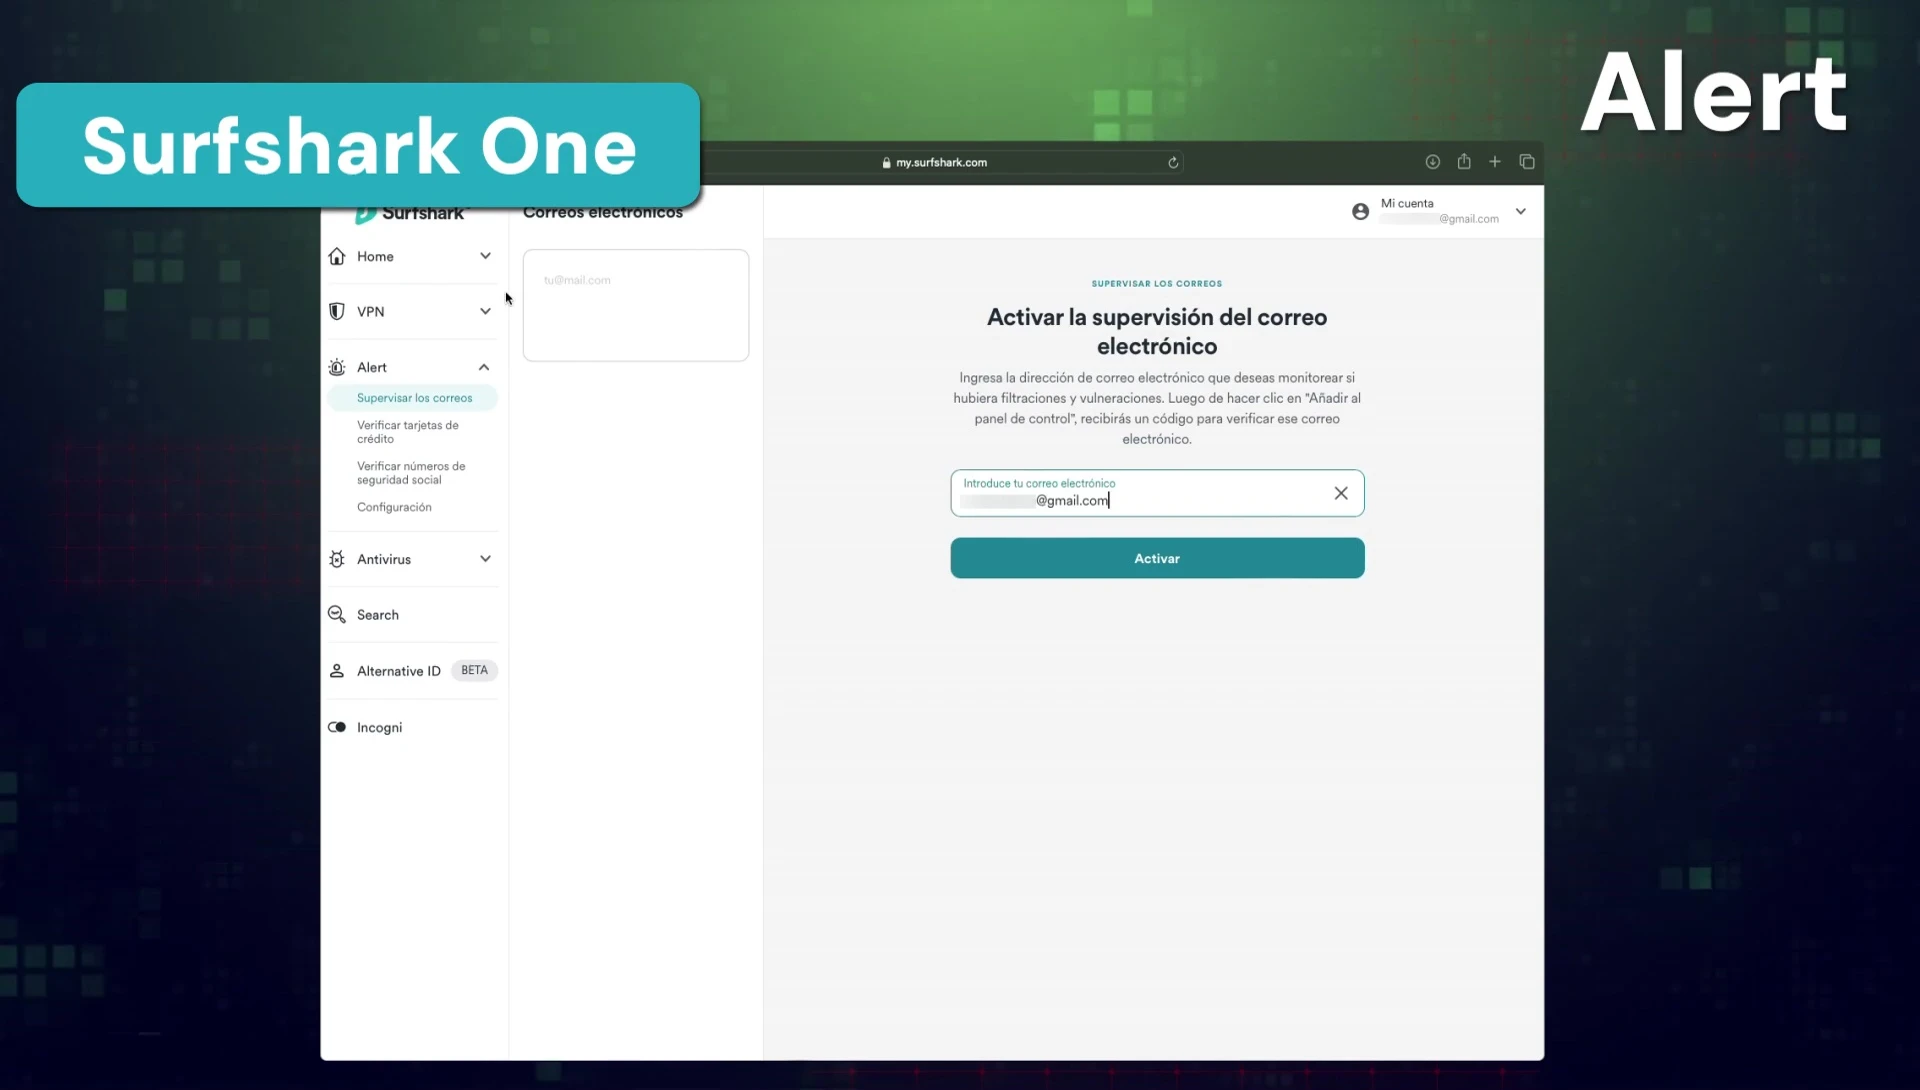Click the account avatar icon

point(1360,211)
